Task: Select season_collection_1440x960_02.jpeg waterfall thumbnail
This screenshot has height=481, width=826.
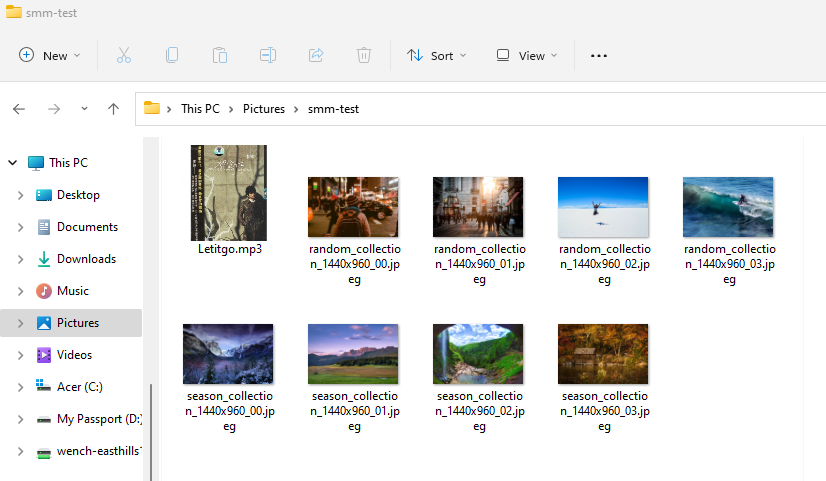Action: tap(478, 354)
